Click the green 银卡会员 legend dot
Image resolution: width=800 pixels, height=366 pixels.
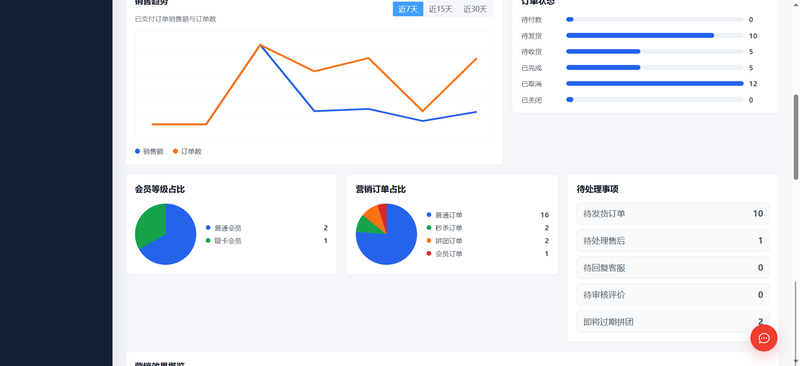(208, 240)
